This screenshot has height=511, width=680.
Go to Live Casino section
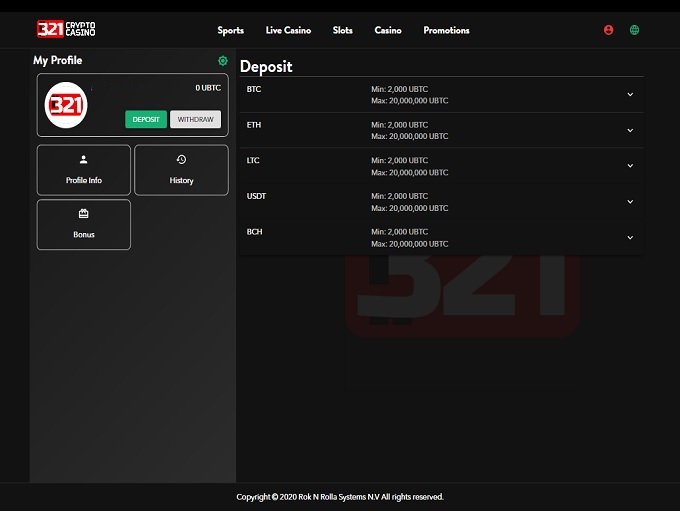pyautogui.click(x=288, y=30)
